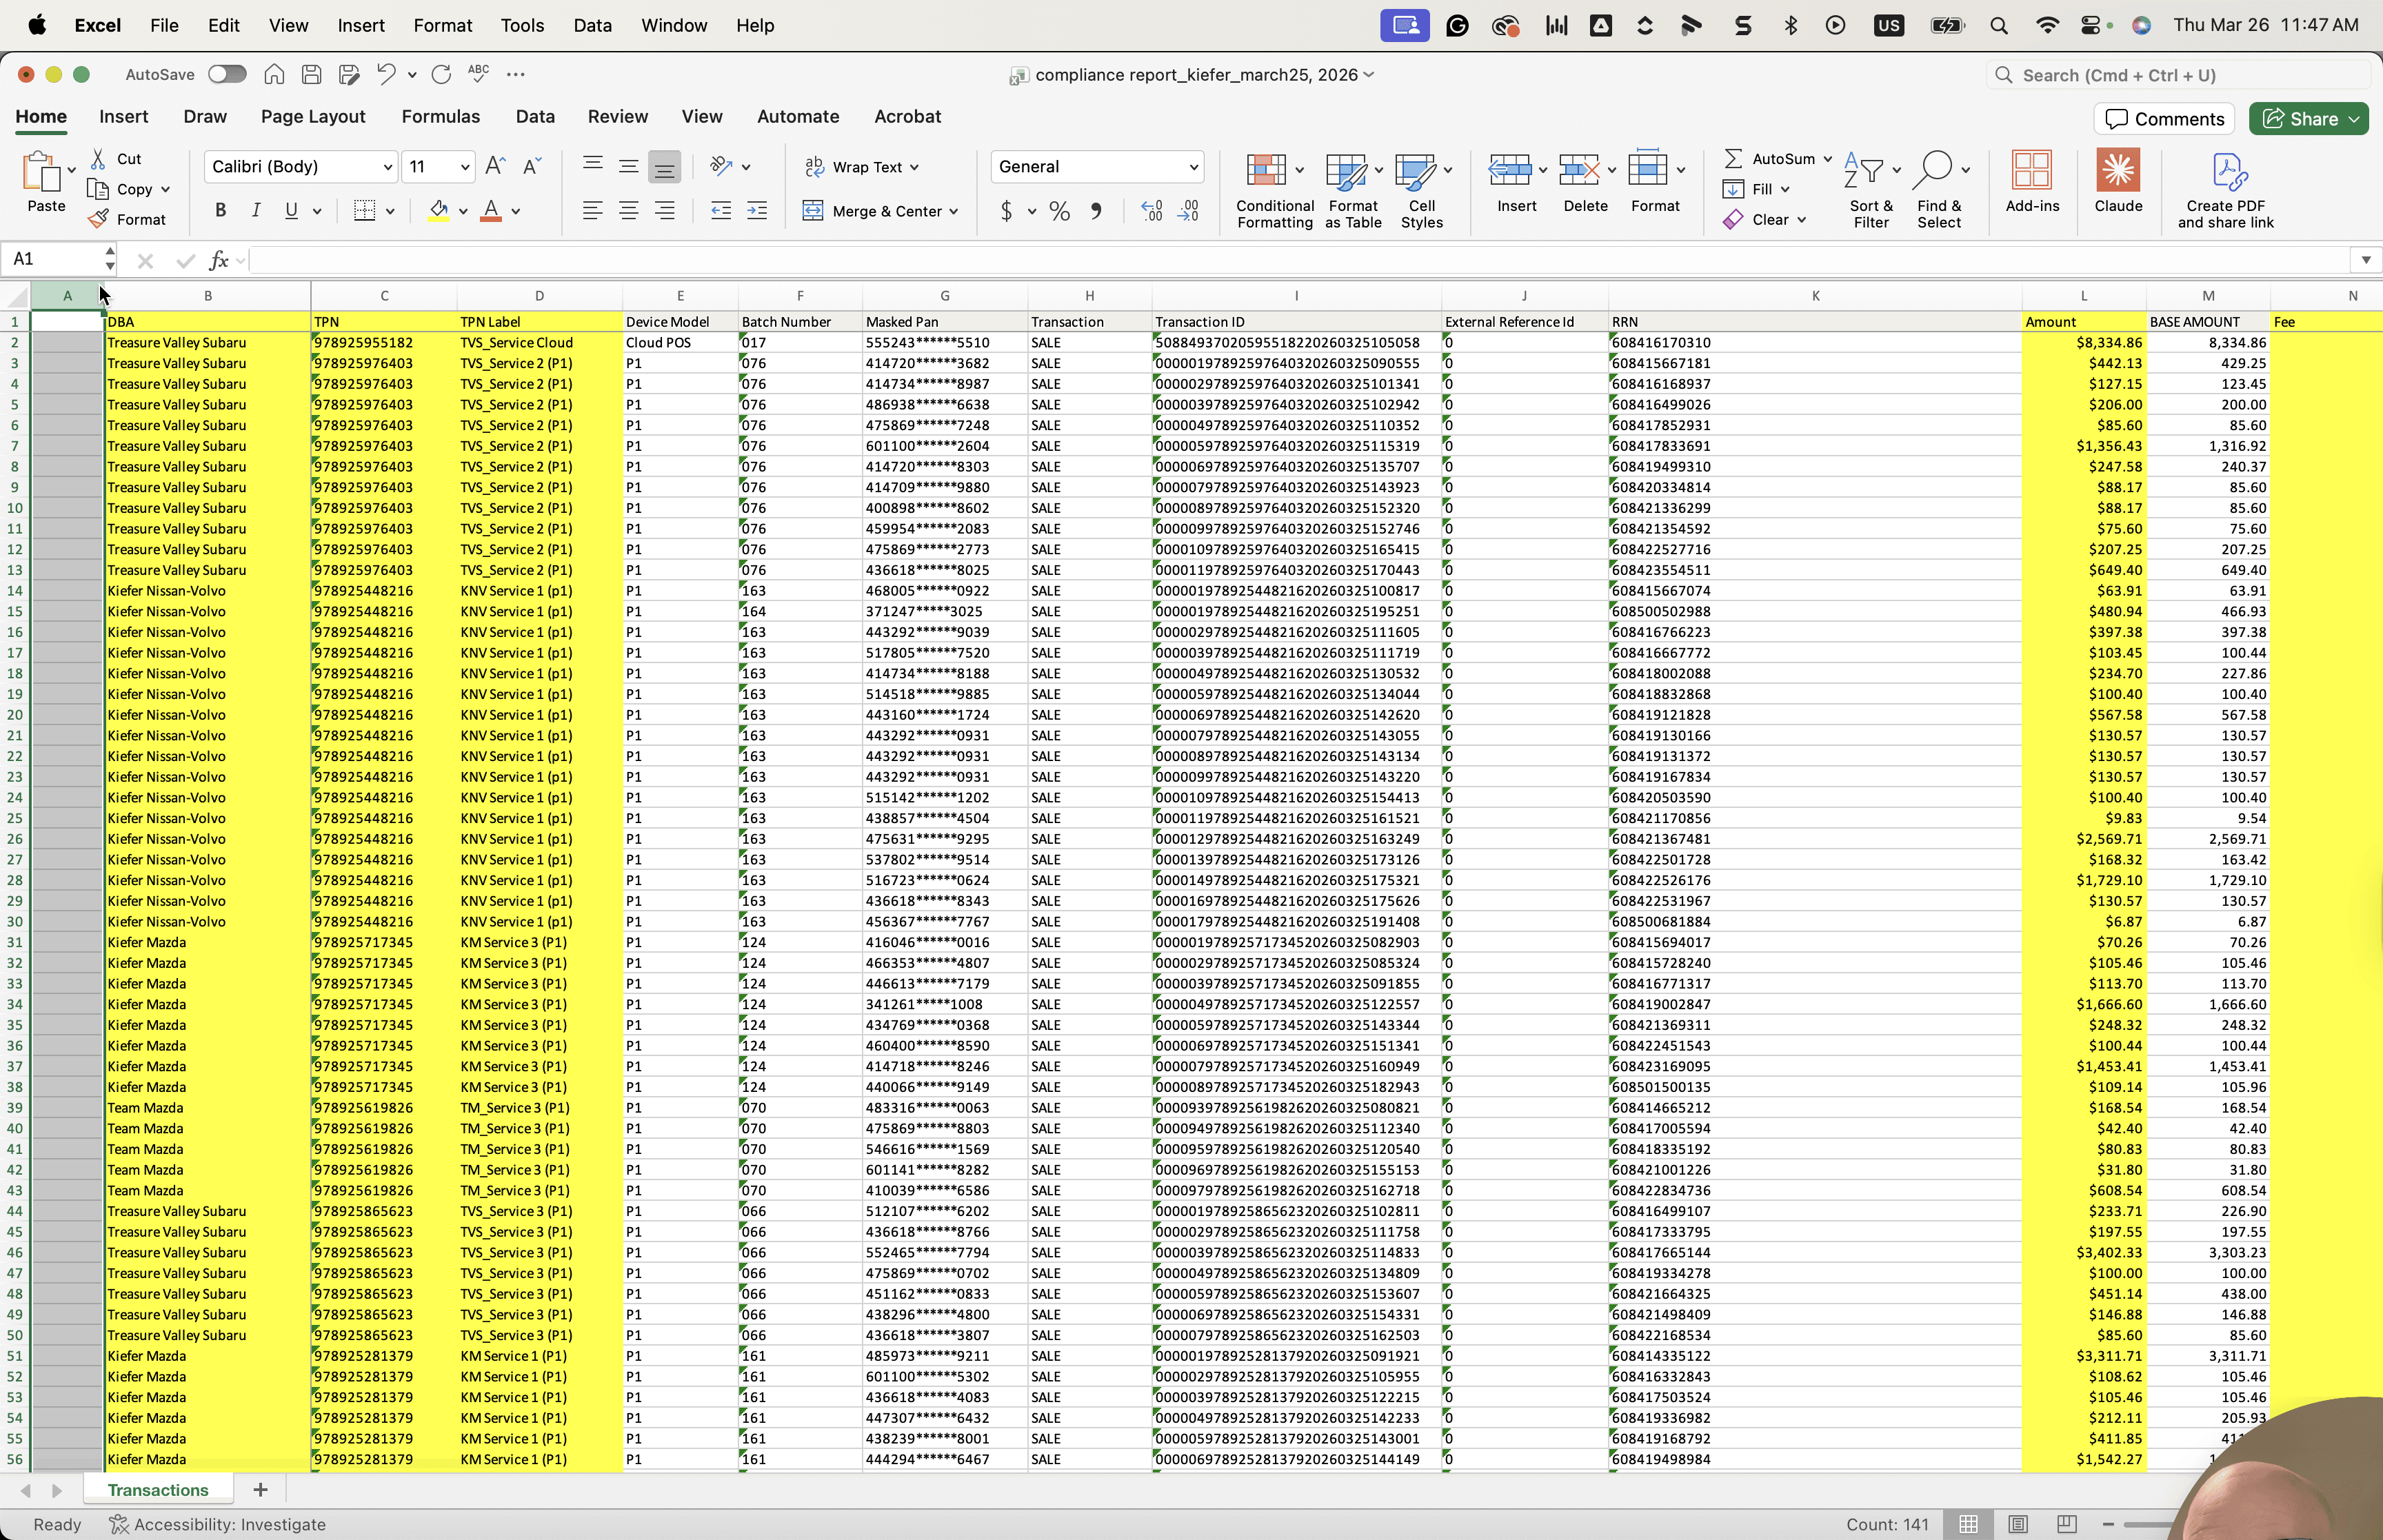Apply italic formatting to the cell

(256, 210)
